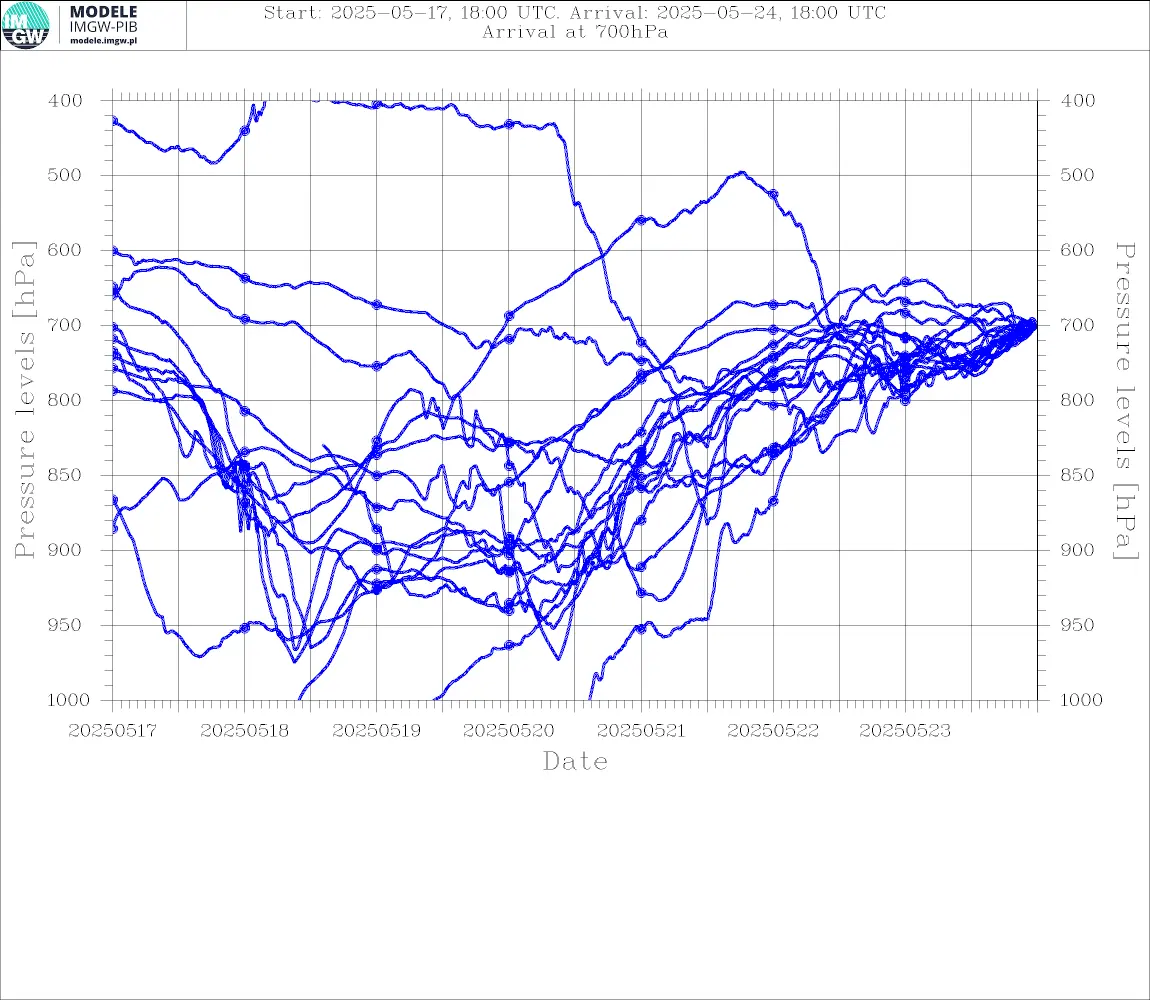Click the 20250518 date label
The height and width of the screenshot is (1000, 1150).
point(245,731)
